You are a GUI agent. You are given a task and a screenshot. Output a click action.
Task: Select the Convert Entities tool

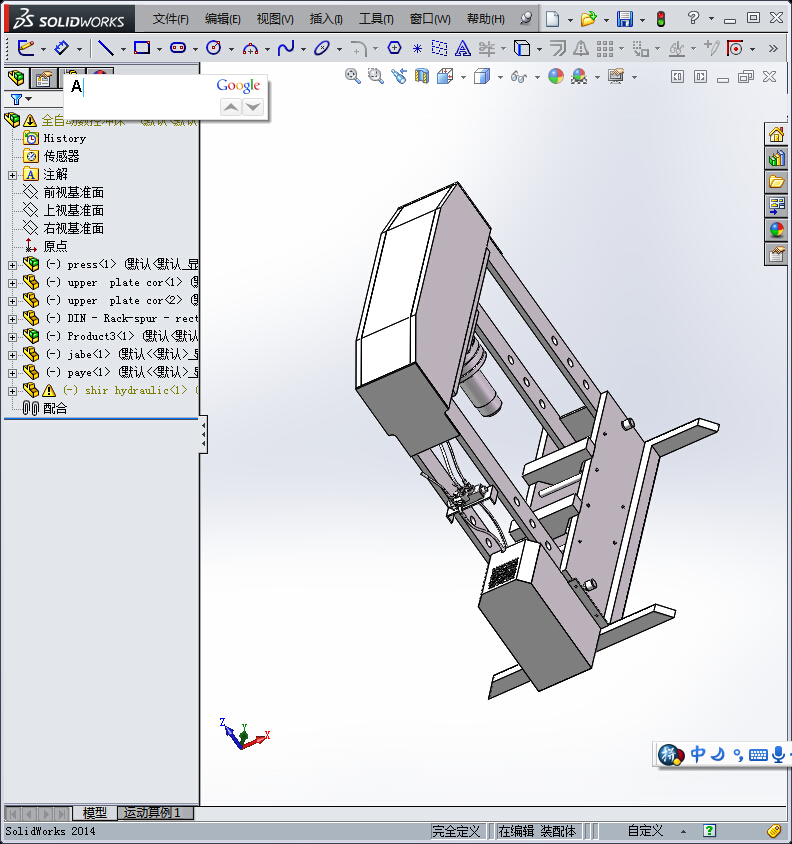coord(521,48)
